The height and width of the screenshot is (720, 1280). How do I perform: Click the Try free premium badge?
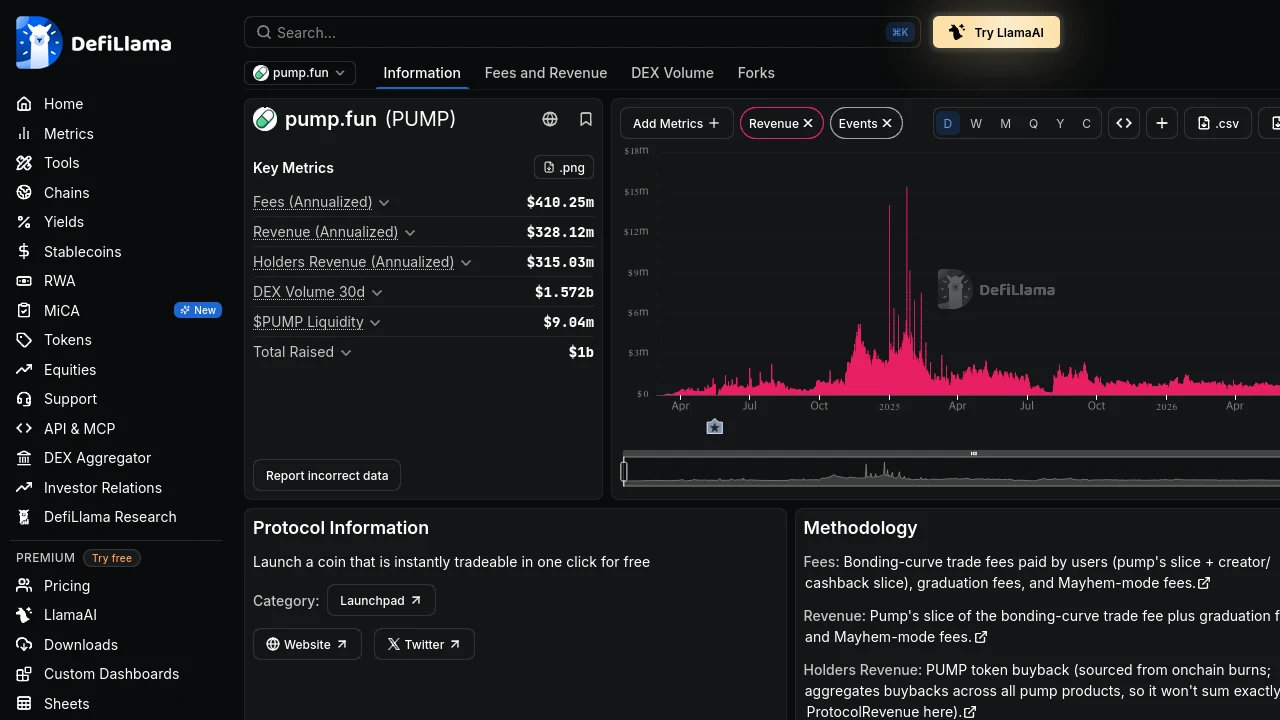112,558
